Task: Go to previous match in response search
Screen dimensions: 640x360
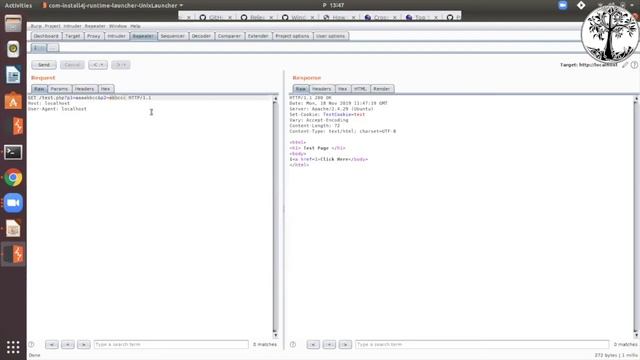Action: click(329, 344)
